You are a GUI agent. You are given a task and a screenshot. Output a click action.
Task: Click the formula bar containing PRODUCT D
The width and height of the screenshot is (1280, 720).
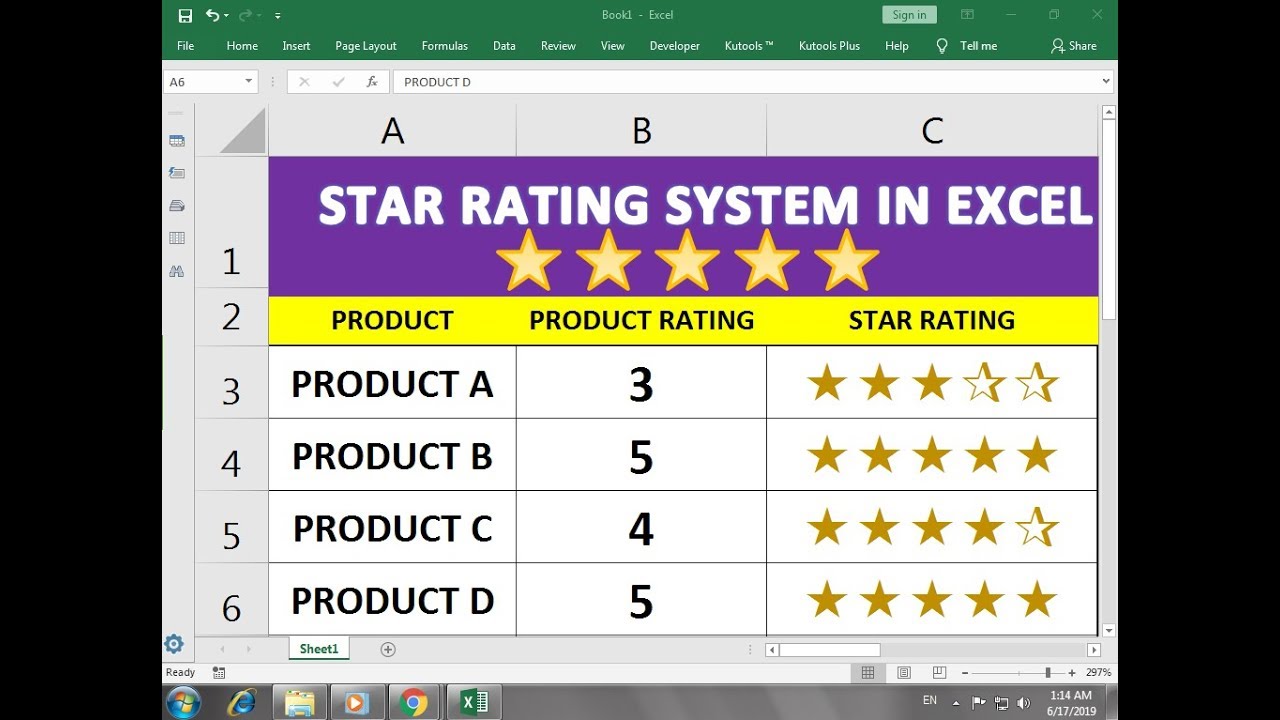[745, 82]
